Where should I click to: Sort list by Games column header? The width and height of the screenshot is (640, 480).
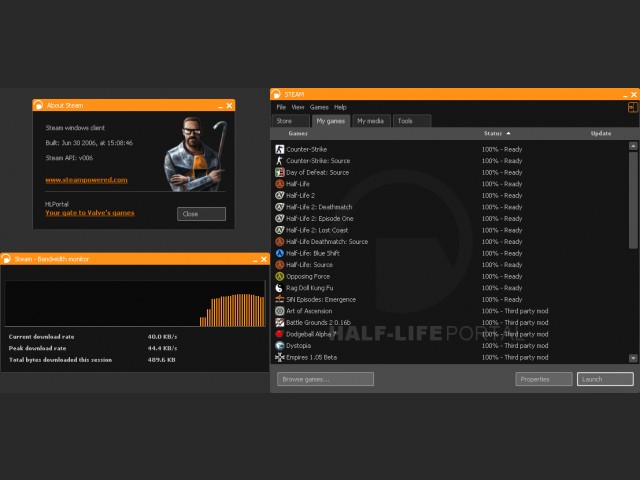click(x=298, y=133)
